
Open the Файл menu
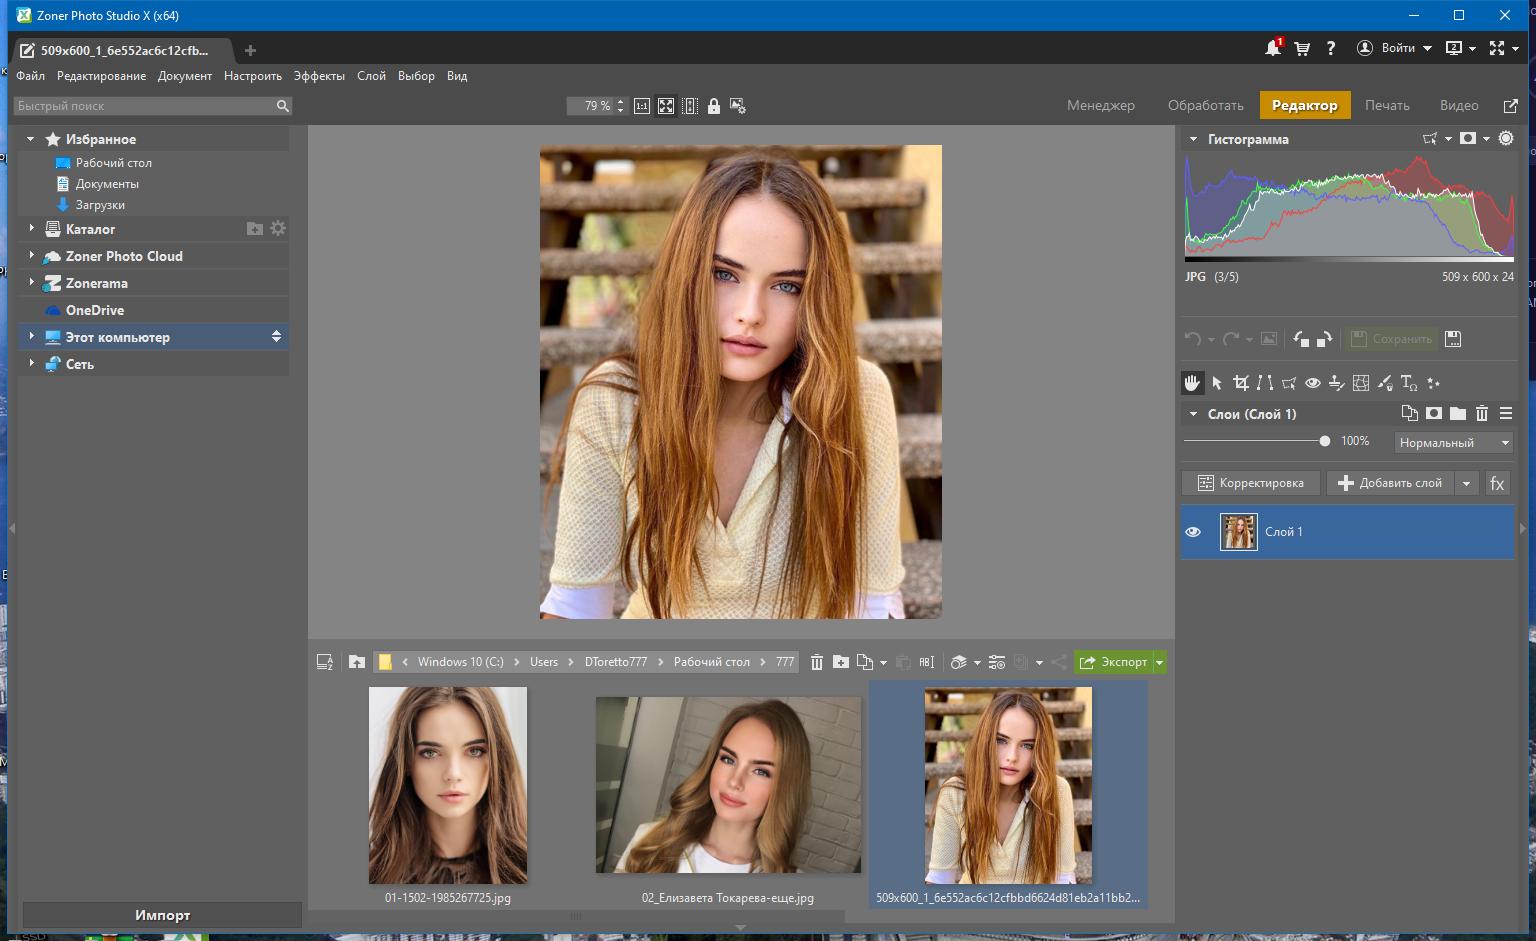pos(30,76)
